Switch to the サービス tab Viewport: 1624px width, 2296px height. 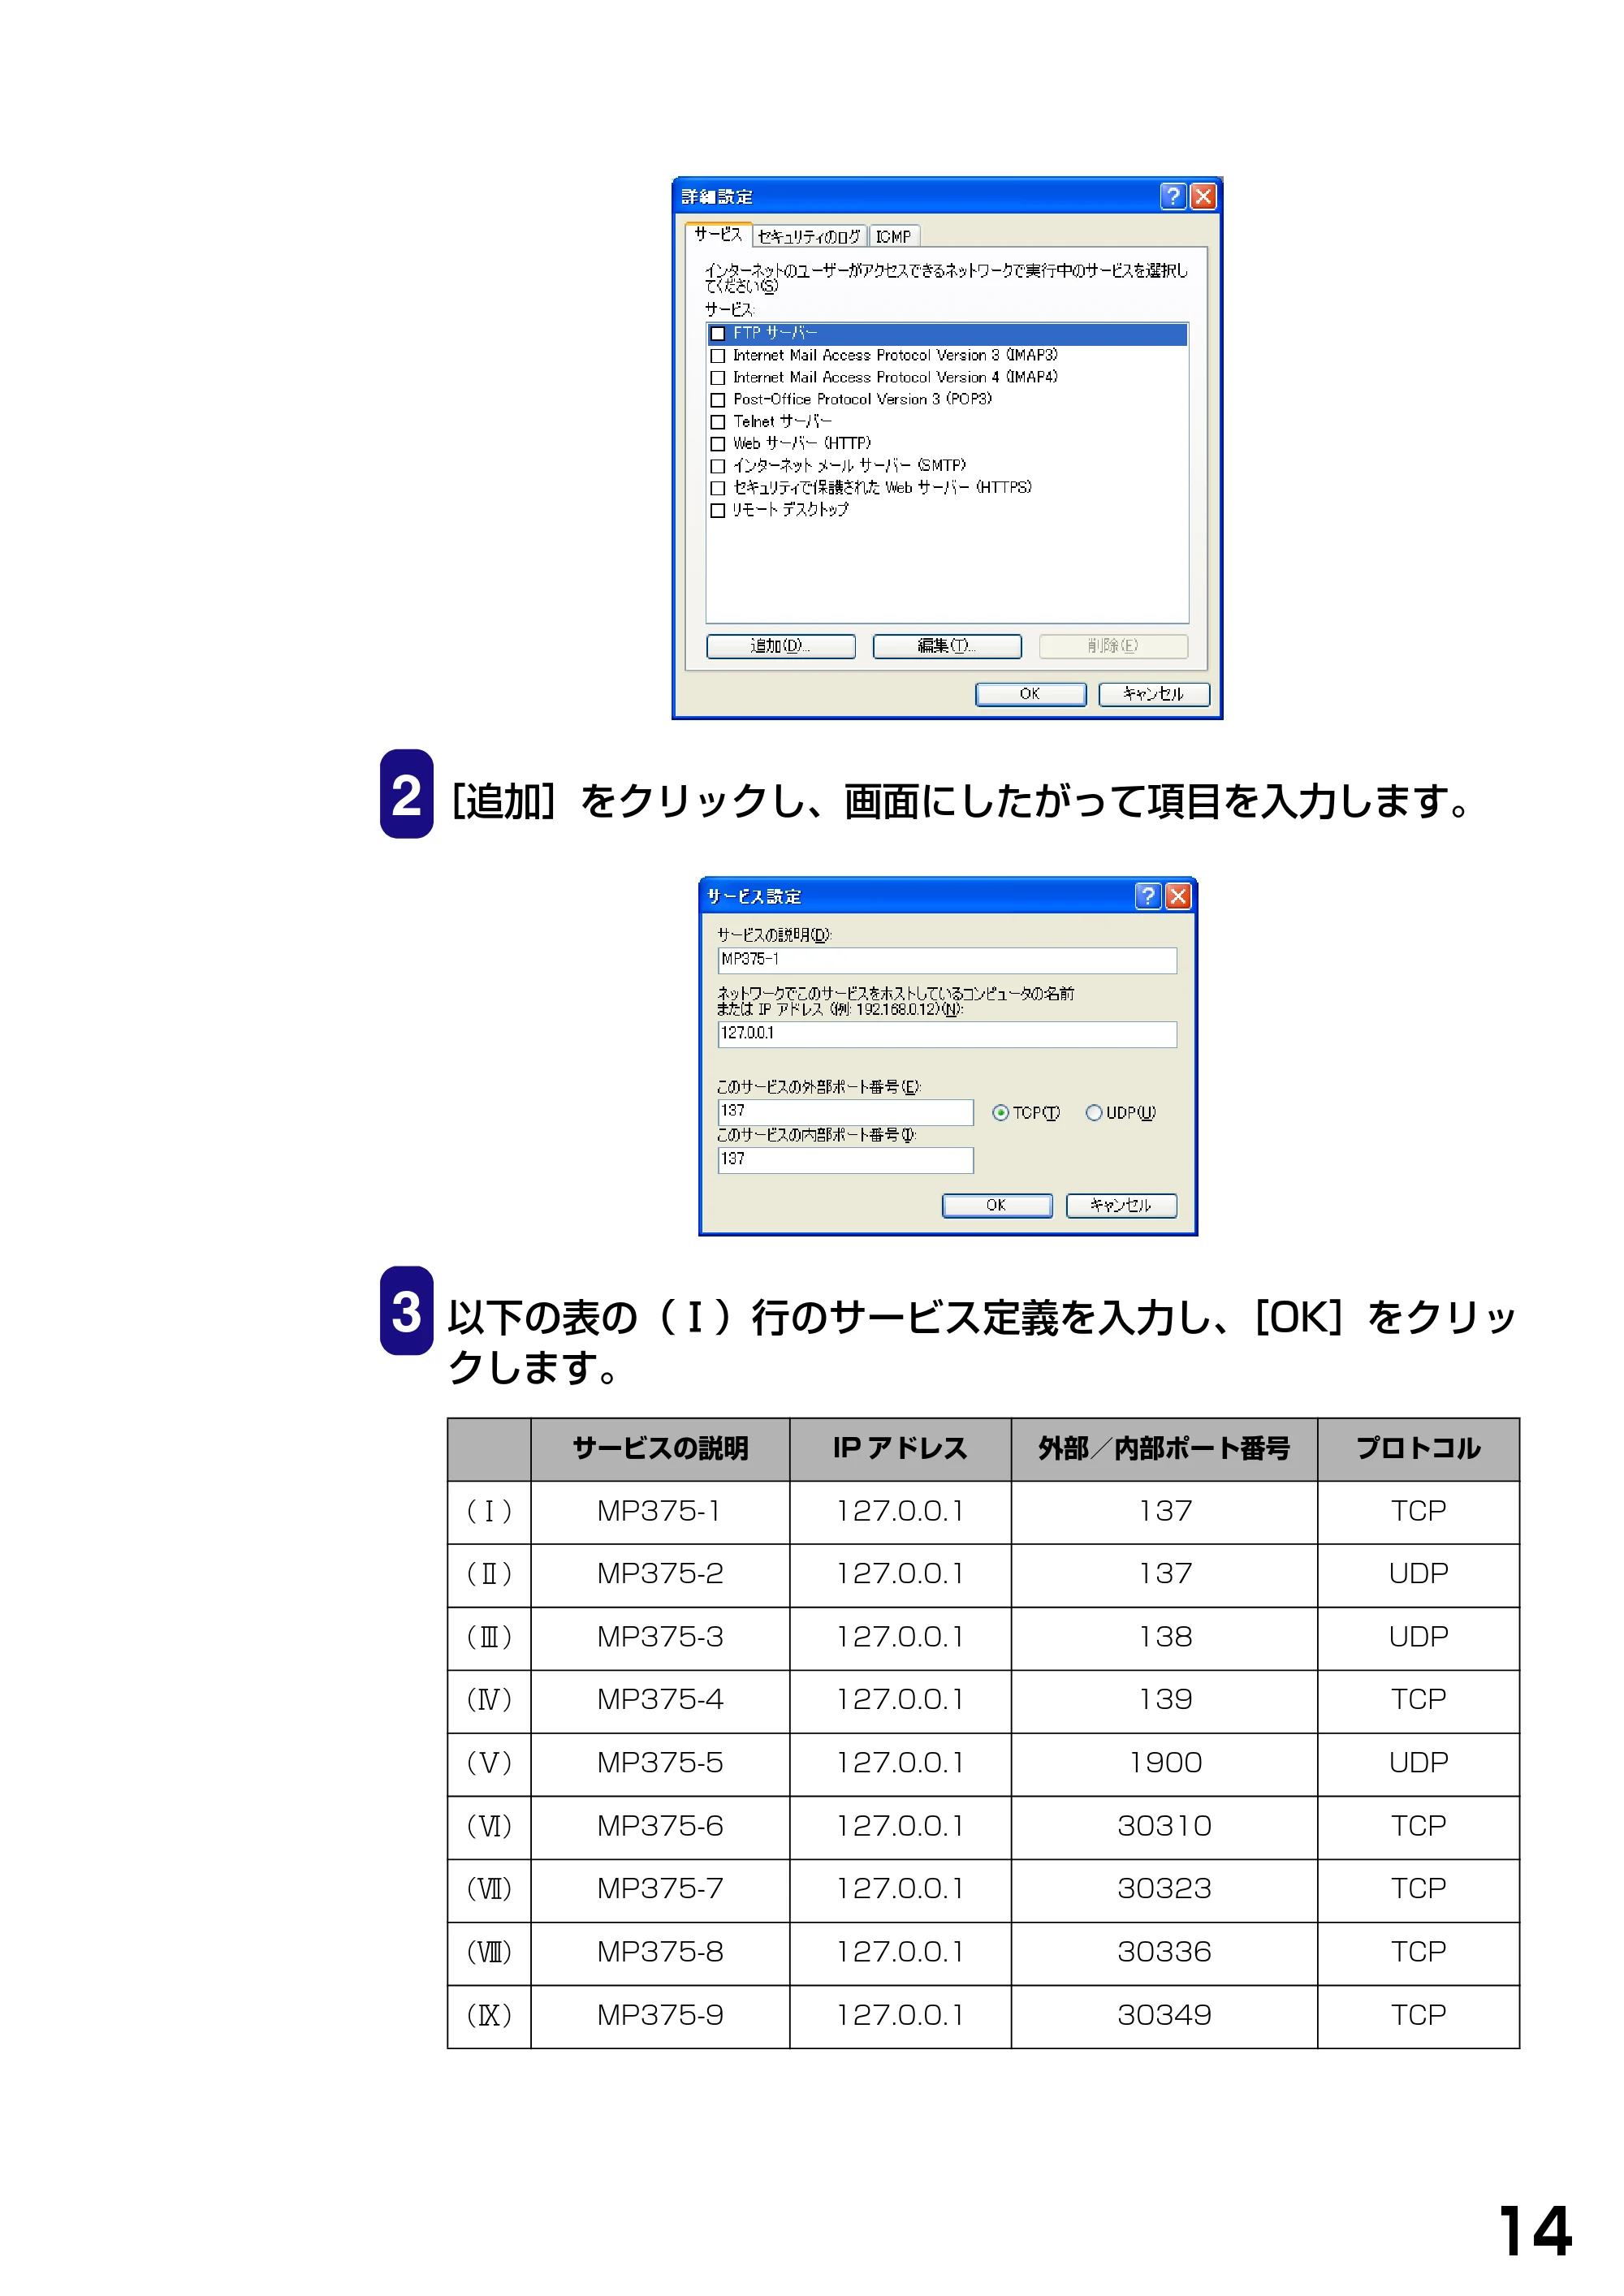pos(718,235)
